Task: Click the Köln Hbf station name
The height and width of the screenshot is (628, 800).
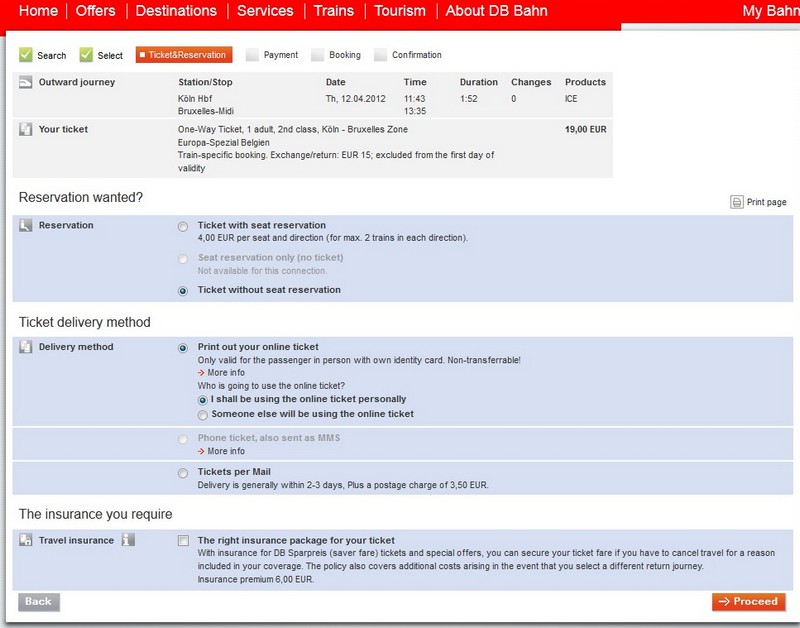Action: pyautogui.click(x=195, y=98)
